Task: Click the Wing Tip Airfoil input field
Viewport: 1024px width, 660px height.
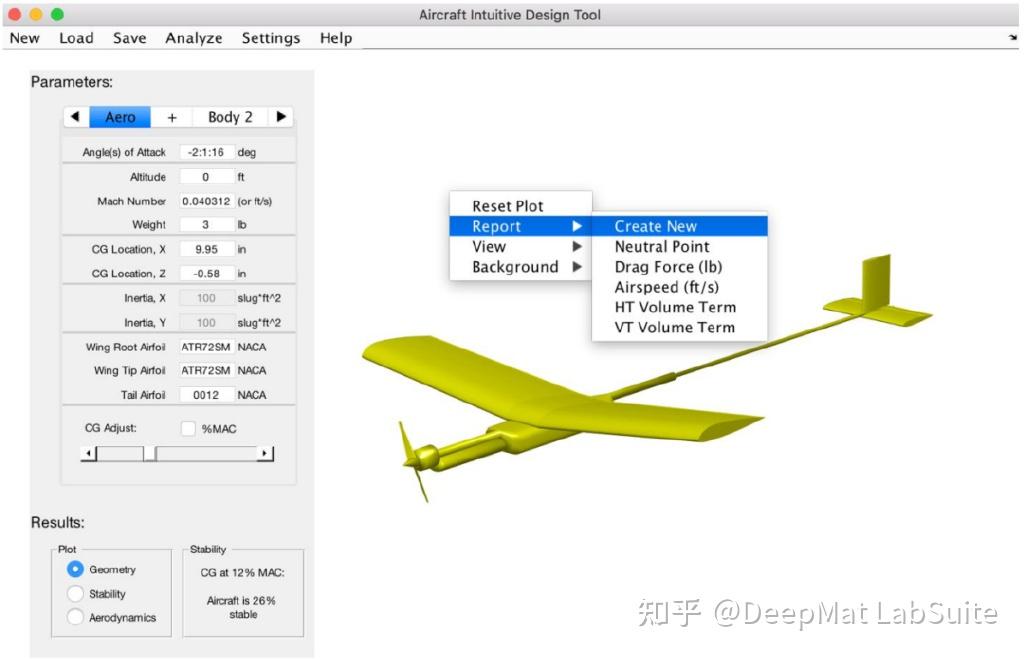Action: [x=207, y=370]
